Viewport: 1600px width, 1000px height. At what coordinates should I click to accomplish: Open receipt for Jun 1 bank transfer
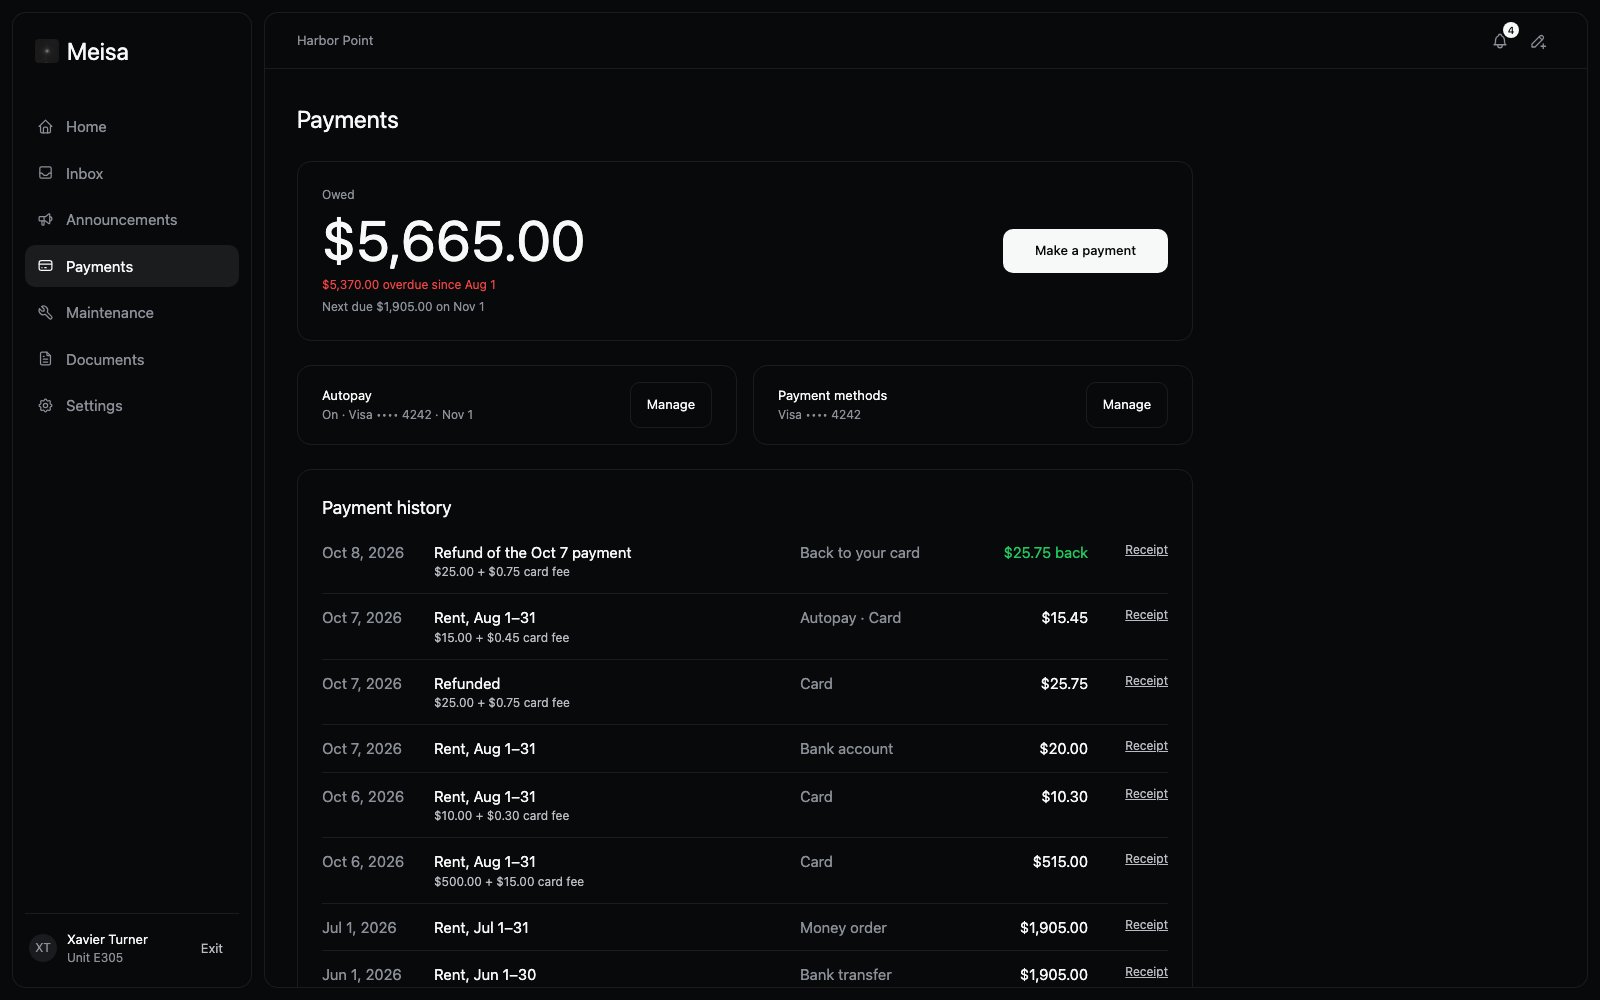click(1146, 972)
